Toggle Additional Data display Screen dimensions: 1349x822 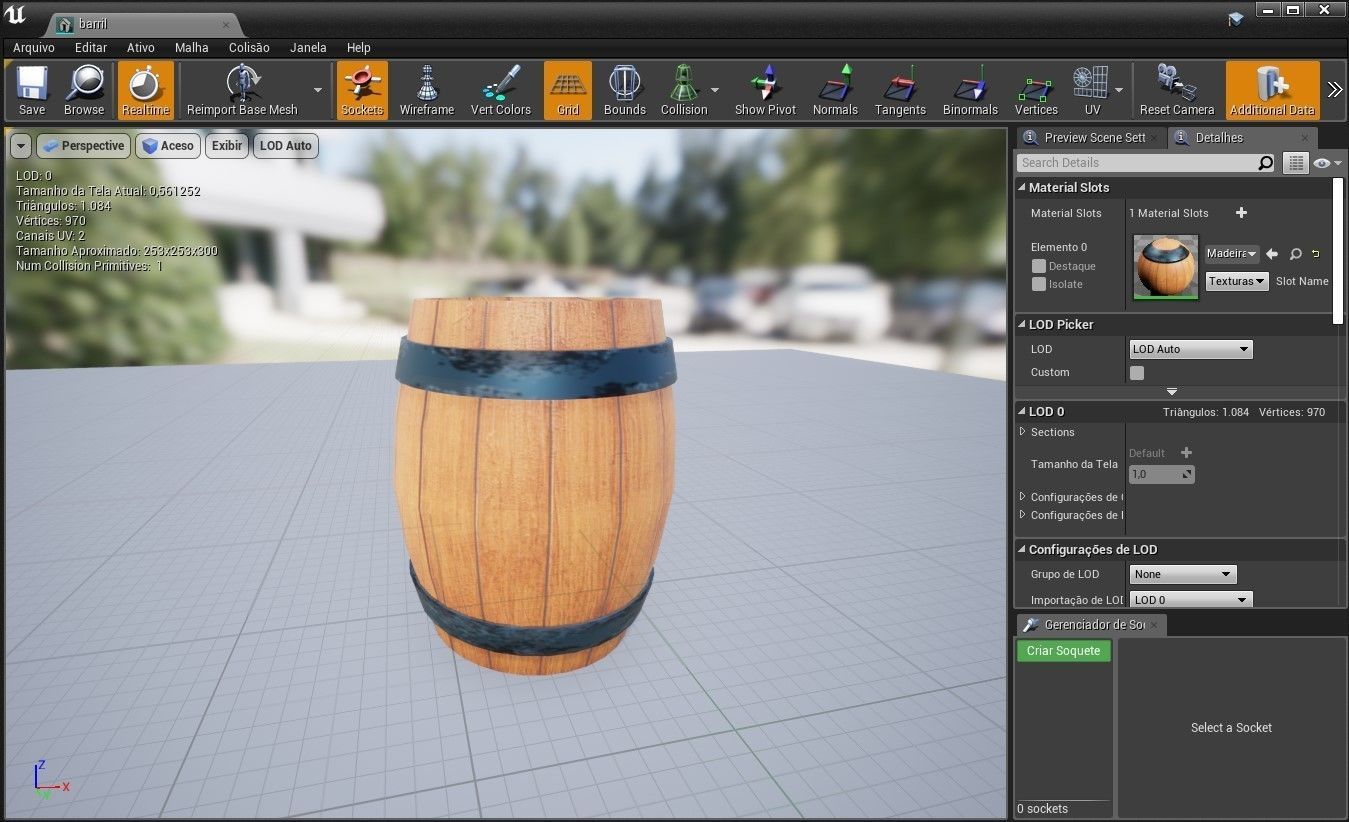pos(1272,90)
